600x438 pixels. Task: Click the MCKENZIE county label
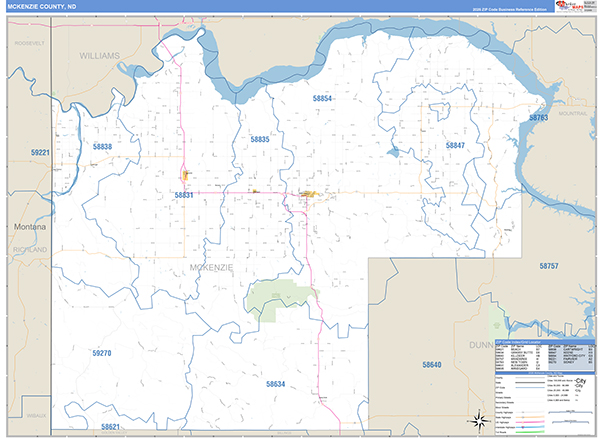pyautogui.click(x=211, y=268)
